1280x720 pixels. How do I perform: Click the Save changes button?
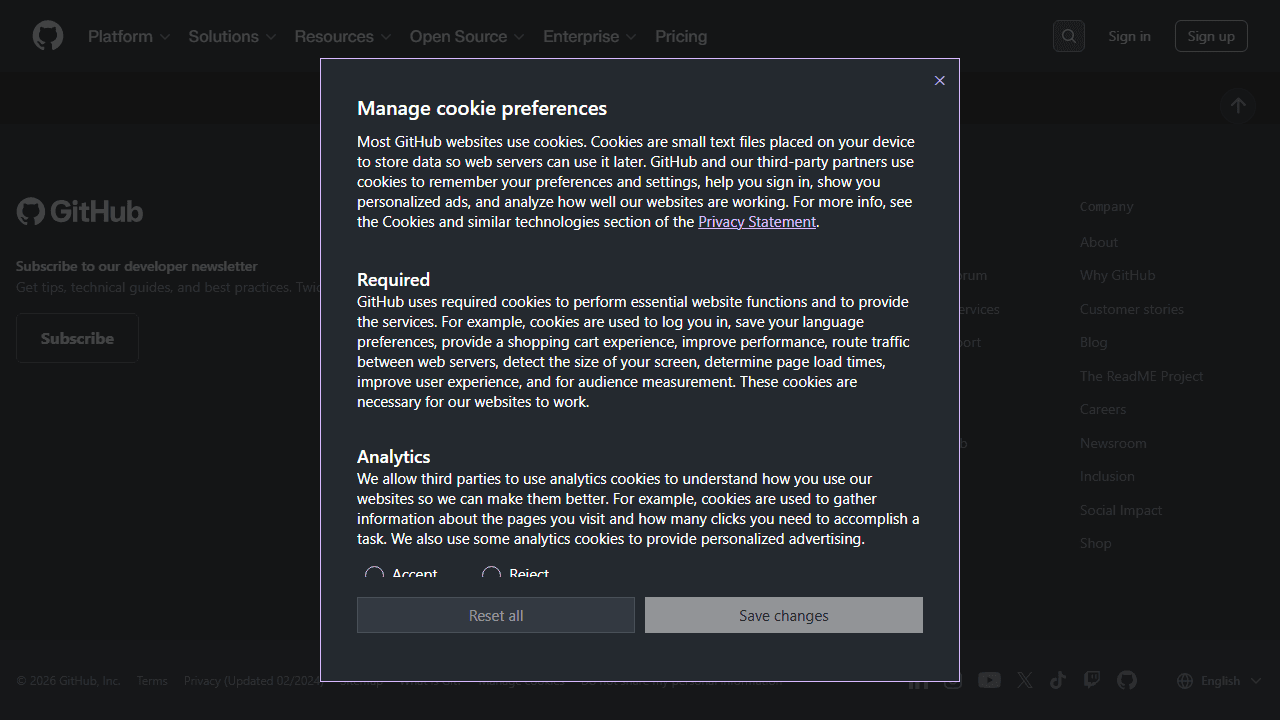[784, 615]
